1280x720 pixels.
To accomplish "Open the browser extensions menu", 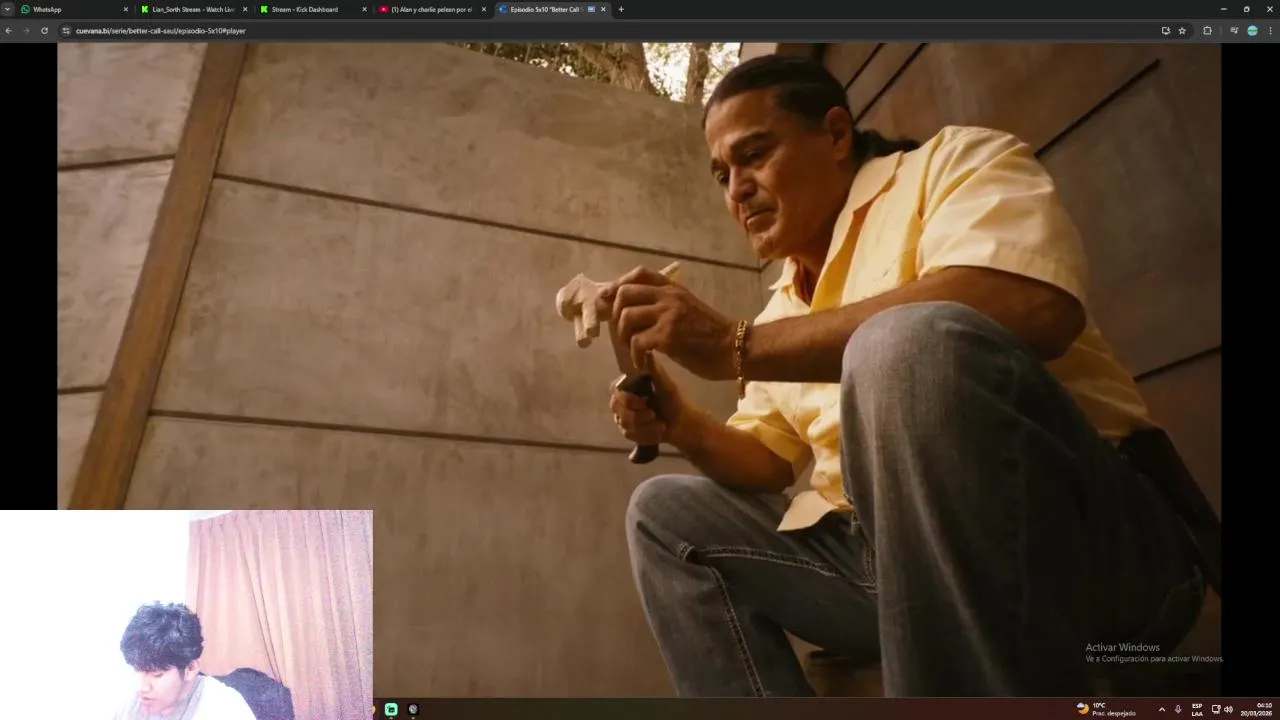I will [1207, 31].
